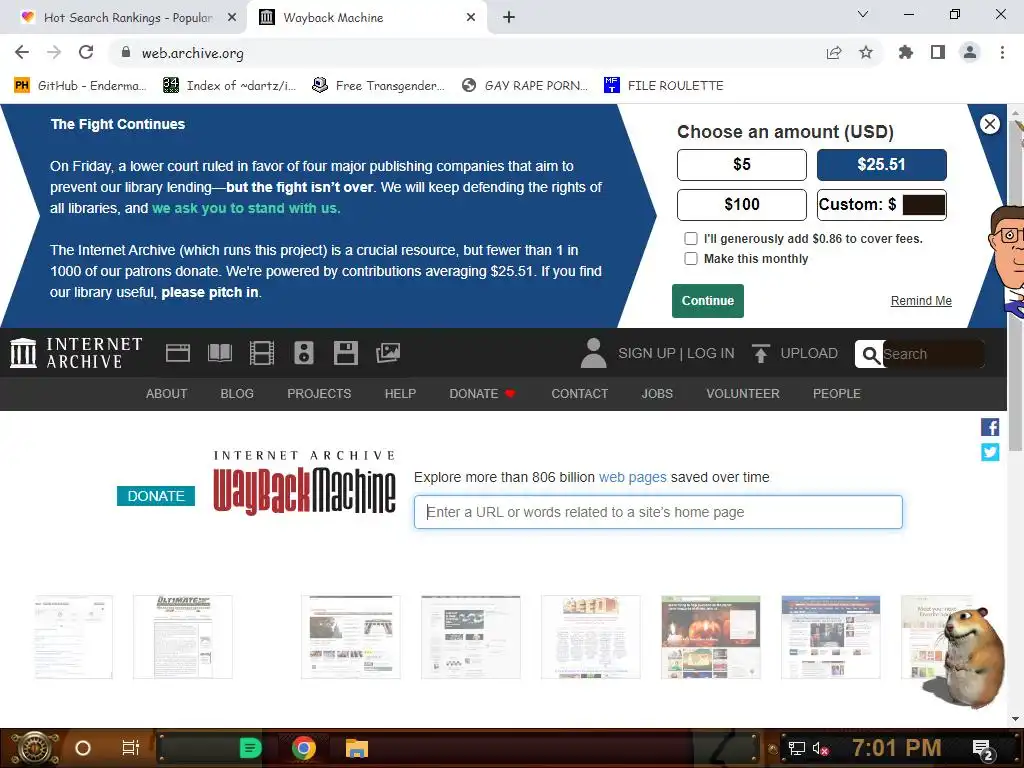1024x768 pixels.
Task: Open Chrome three-dot menu
Action: [x=1002, y=52]
